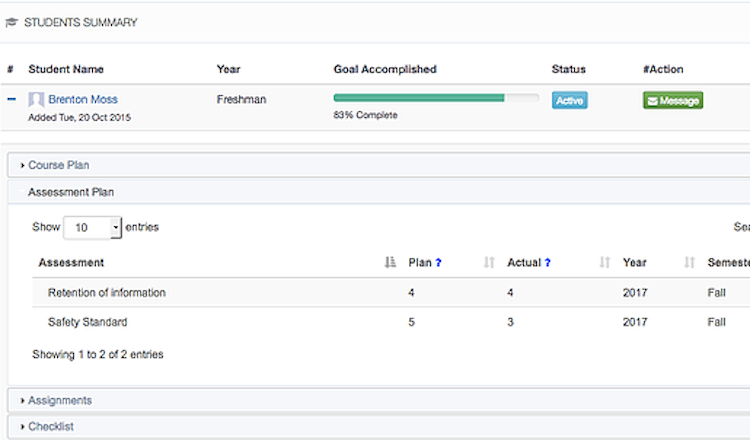Send a message with the Message button
Screen dimensions: 750x440
click(x=673, y=100)
